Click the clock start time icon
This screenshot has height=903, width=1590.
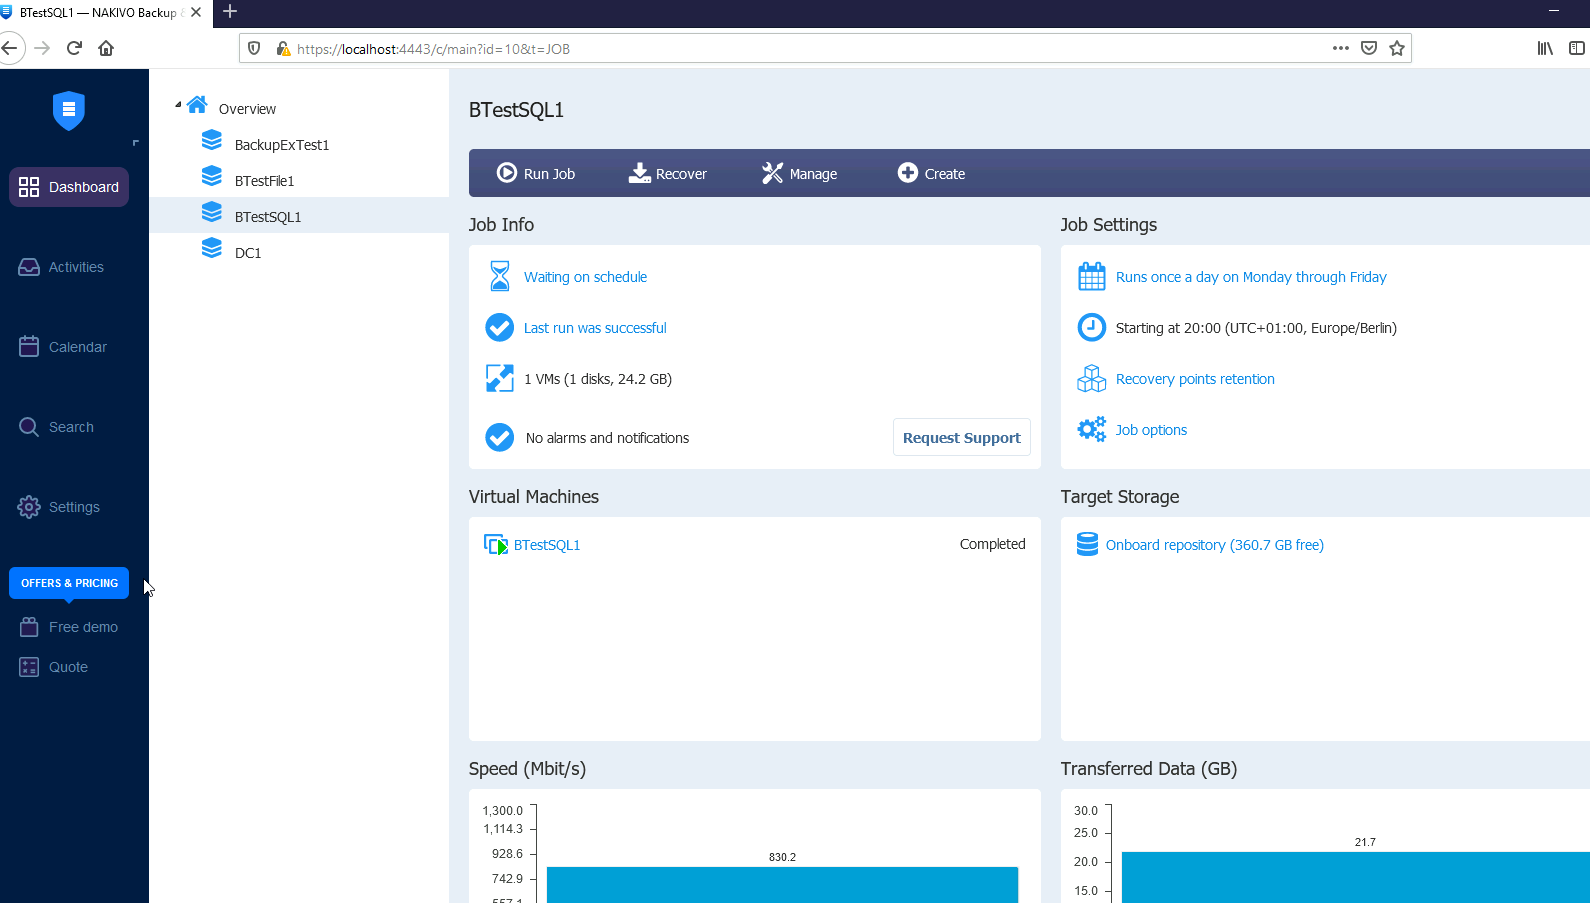tap(1092, 327)
